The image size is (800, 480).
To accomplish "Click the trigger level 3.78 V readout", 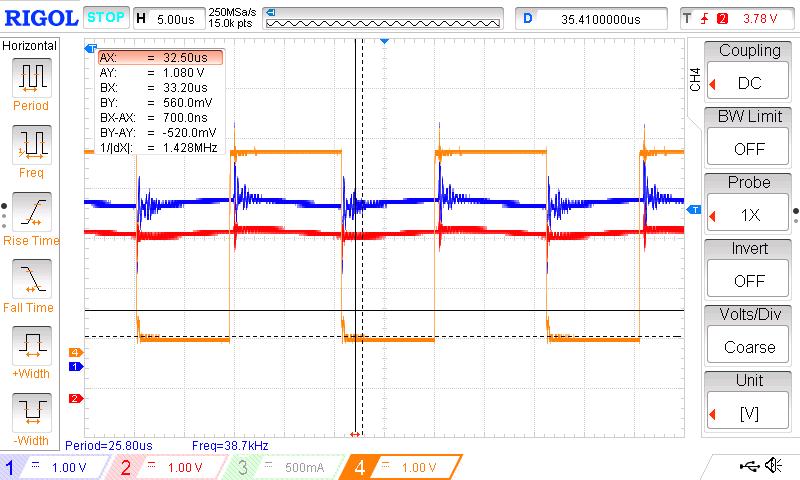I will (760, 19).
